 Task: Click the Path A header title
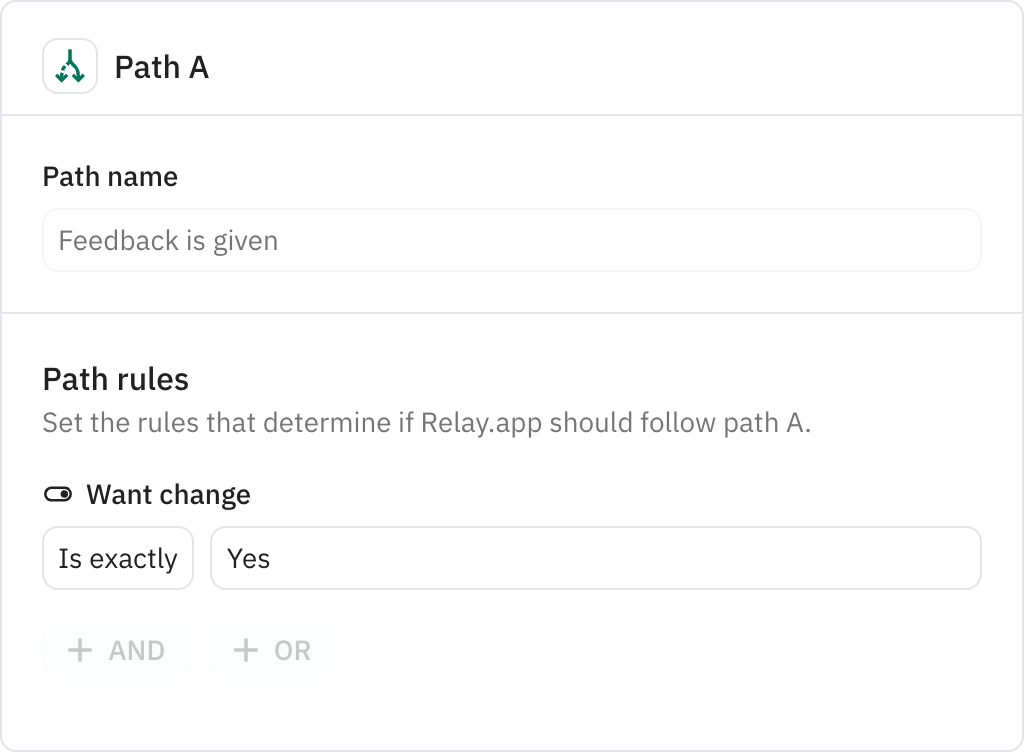click(x=161, y=67)
